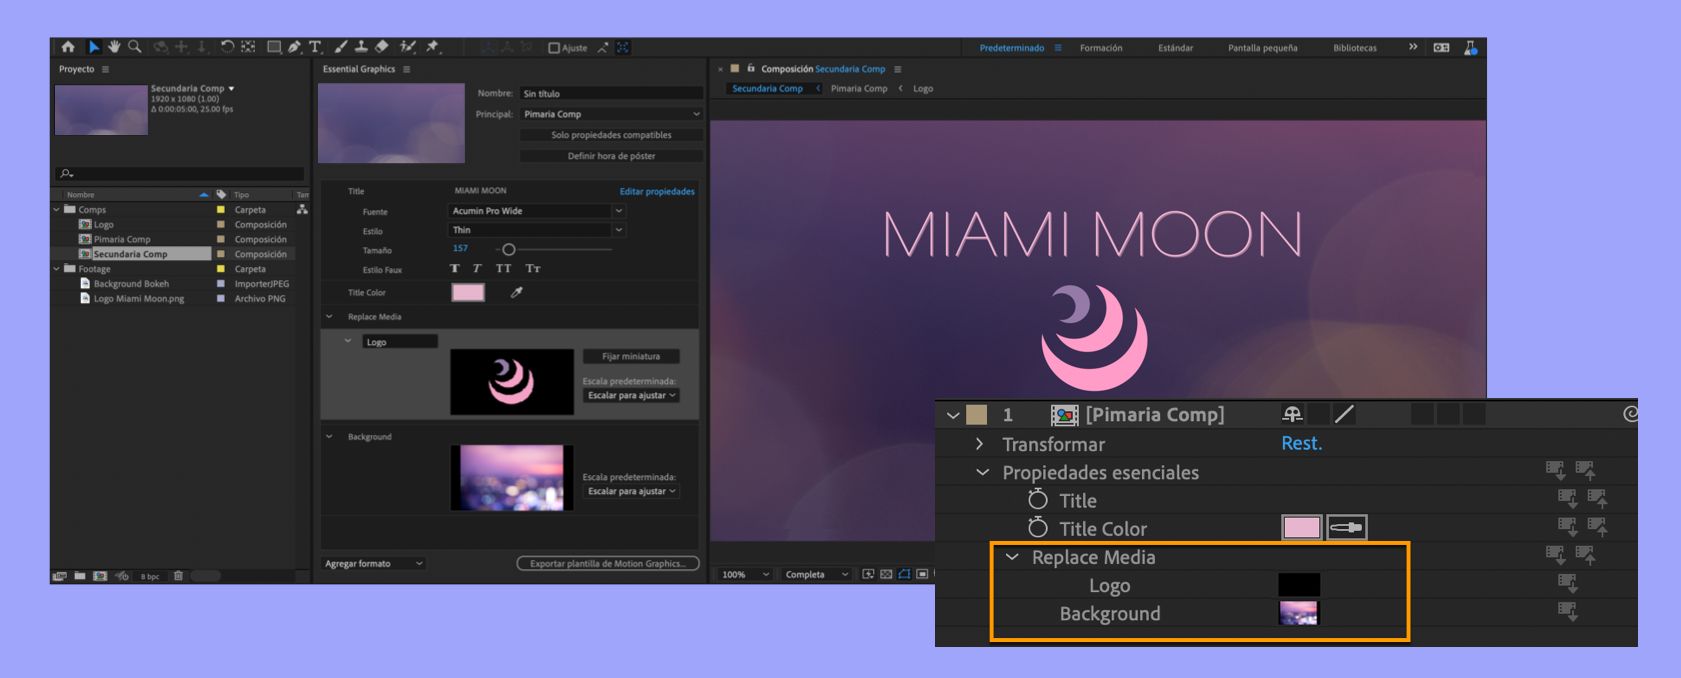
Task: Toggle all caps TT style button
Action: 503,268
